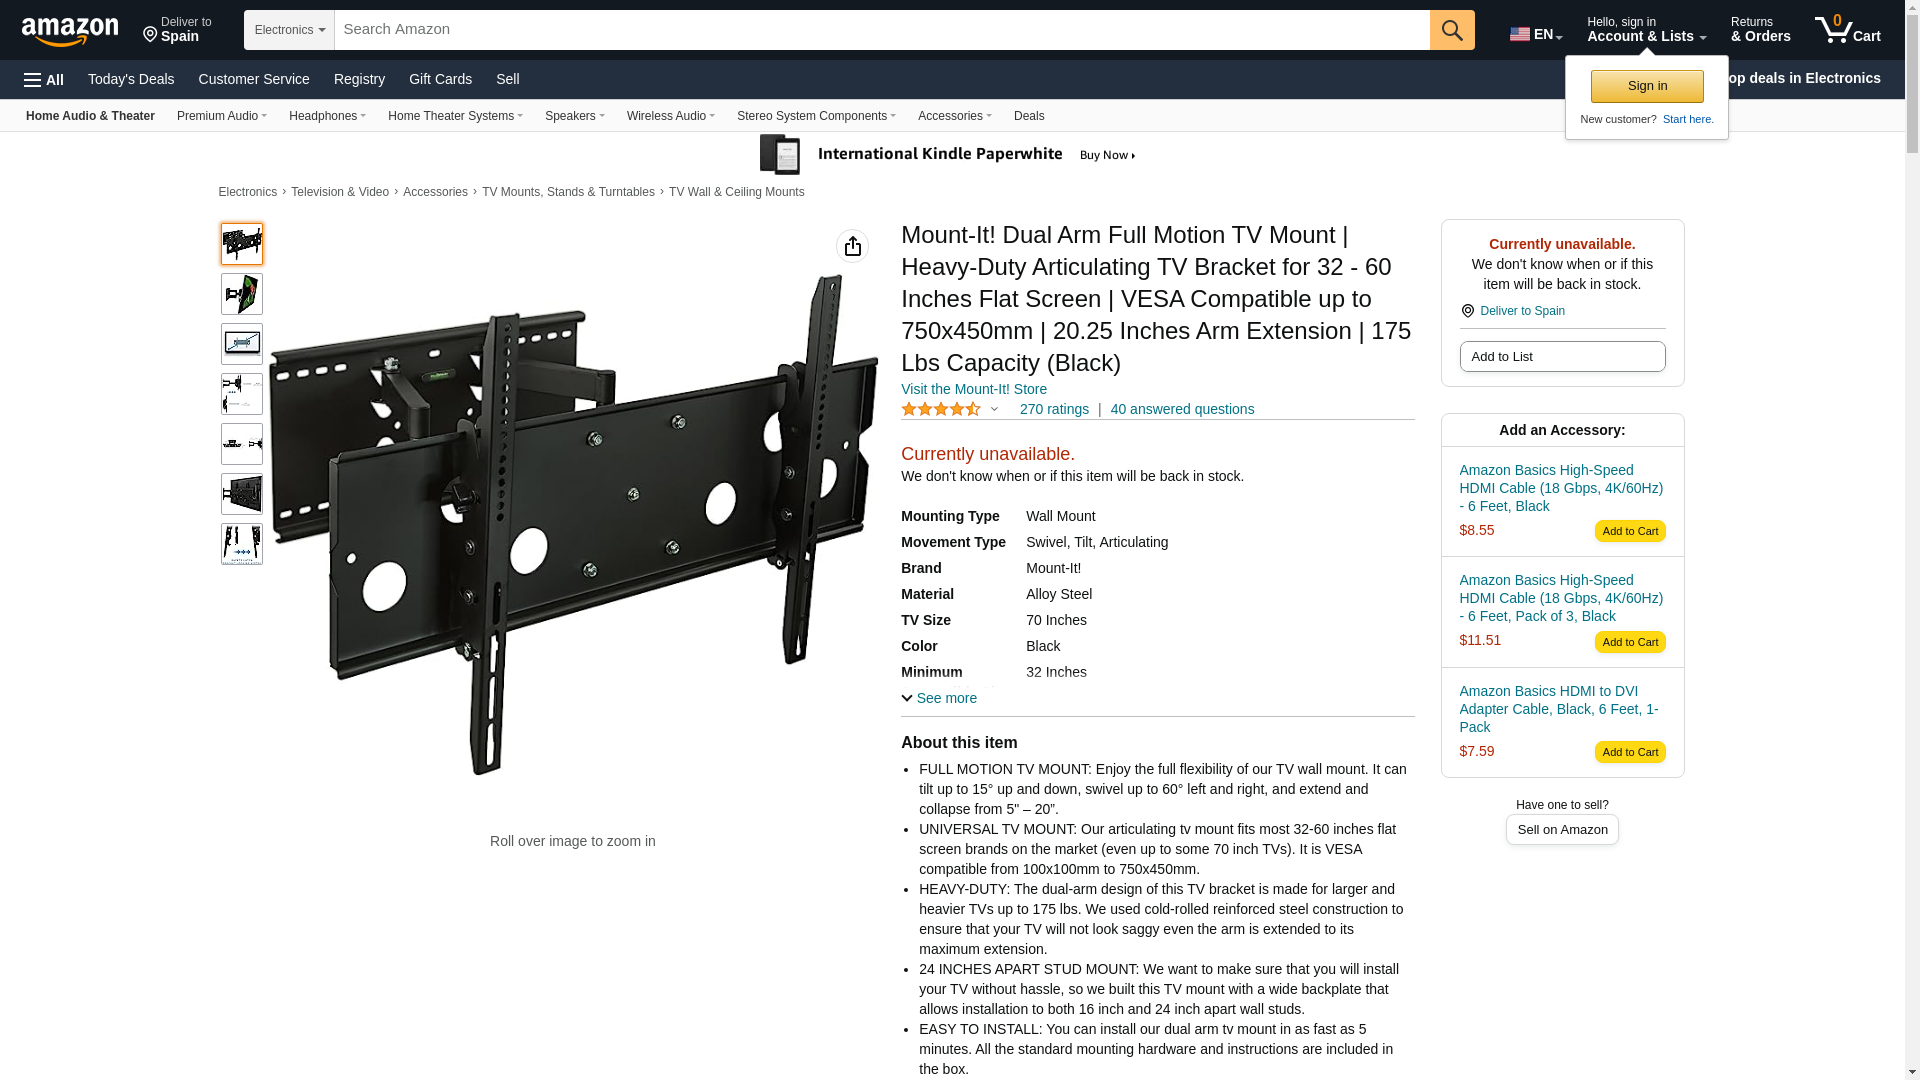Open the 40 answered questions link

pyautogui.click(x=1182, y=409)
